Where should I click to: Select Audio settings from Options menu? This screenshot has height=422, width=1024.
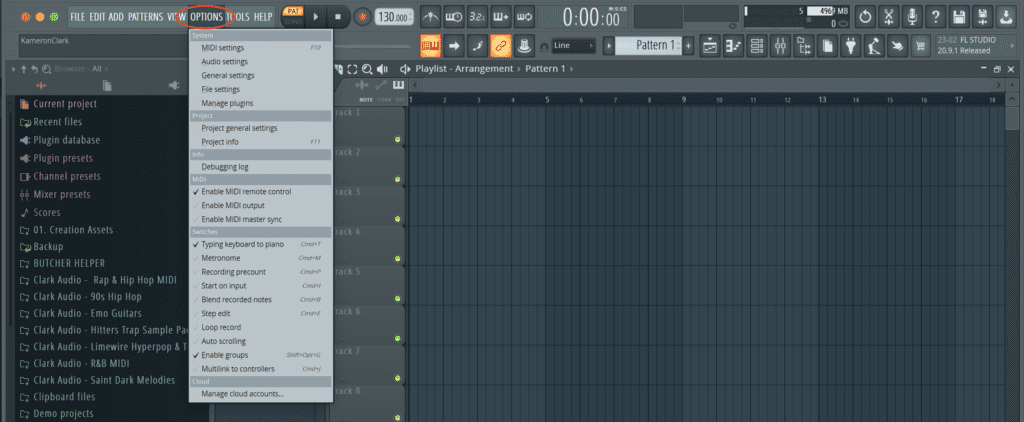(261, 61)
